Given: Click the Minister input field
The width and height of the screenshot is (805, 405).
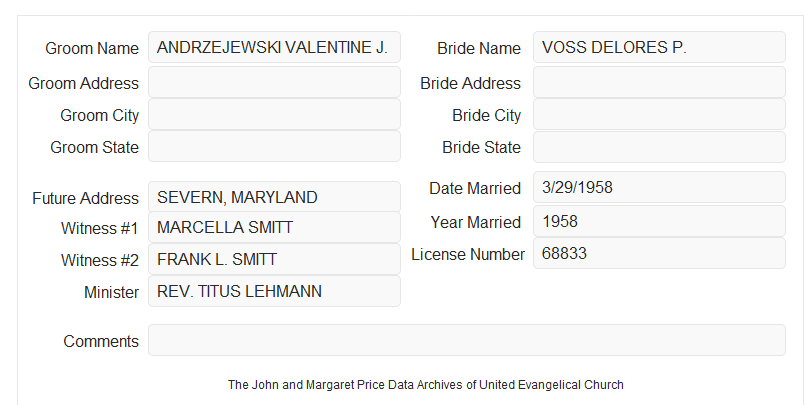Looking at the screenshot, I should (274, 291).
